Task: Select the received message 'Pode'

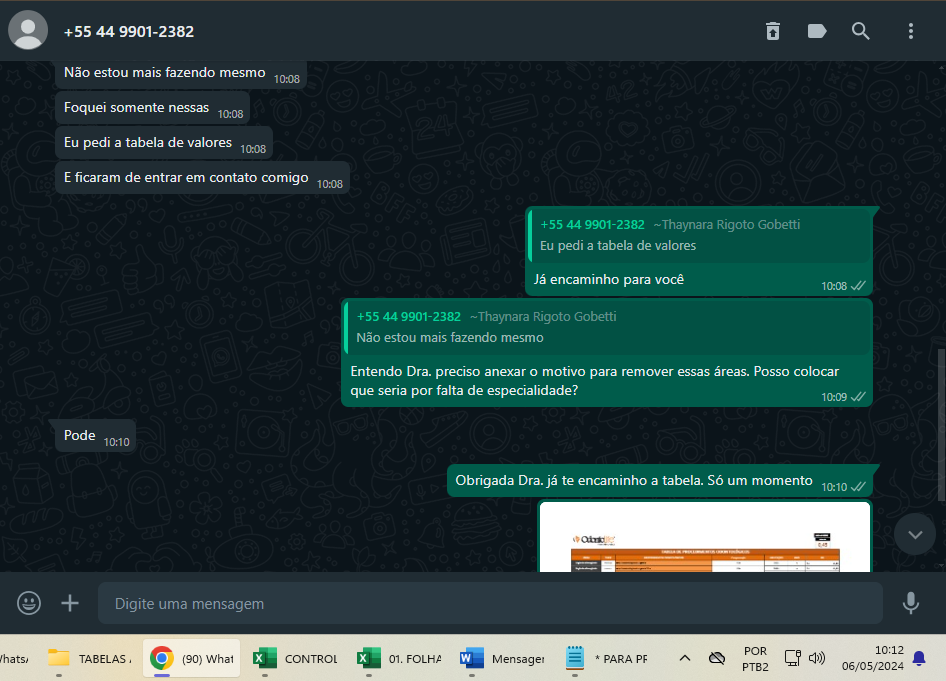Action: coord(95,436)
